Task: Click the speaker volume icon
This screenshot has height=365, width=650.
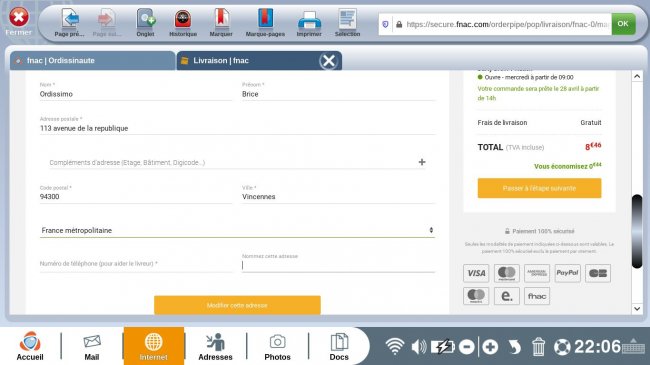Action: (419, 347)
